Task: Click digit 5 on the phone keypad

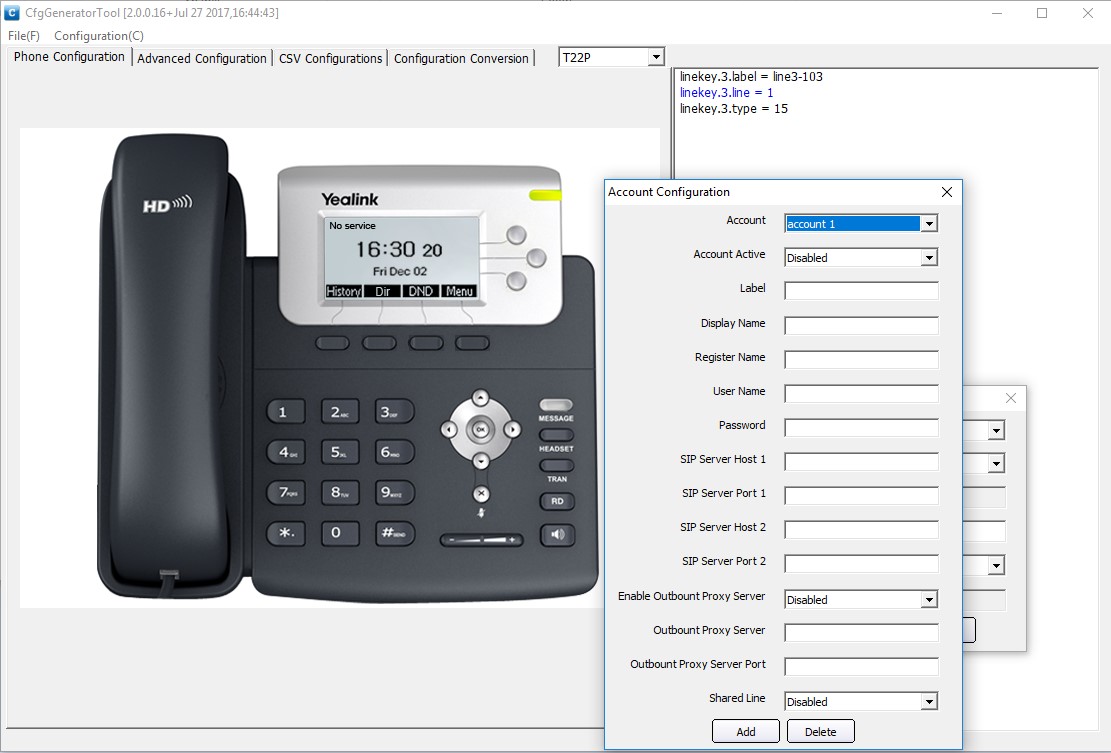Action: point(339,452)
